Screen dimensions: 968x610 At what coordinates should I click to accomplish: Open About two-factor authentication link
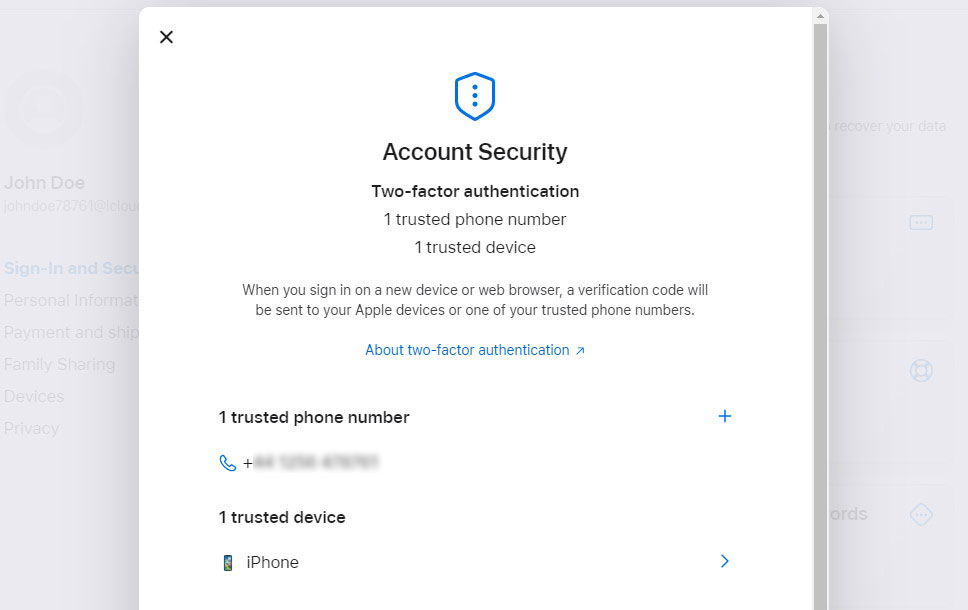tap(467, 350)
